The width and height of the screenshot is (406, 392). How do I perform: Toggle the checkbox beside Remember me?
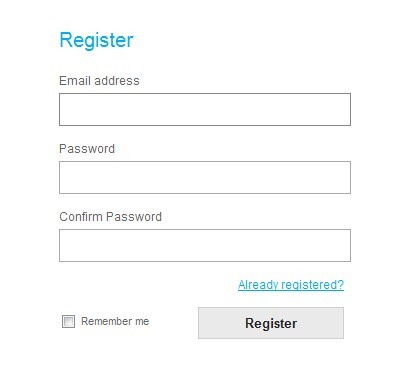coord(68,321)
